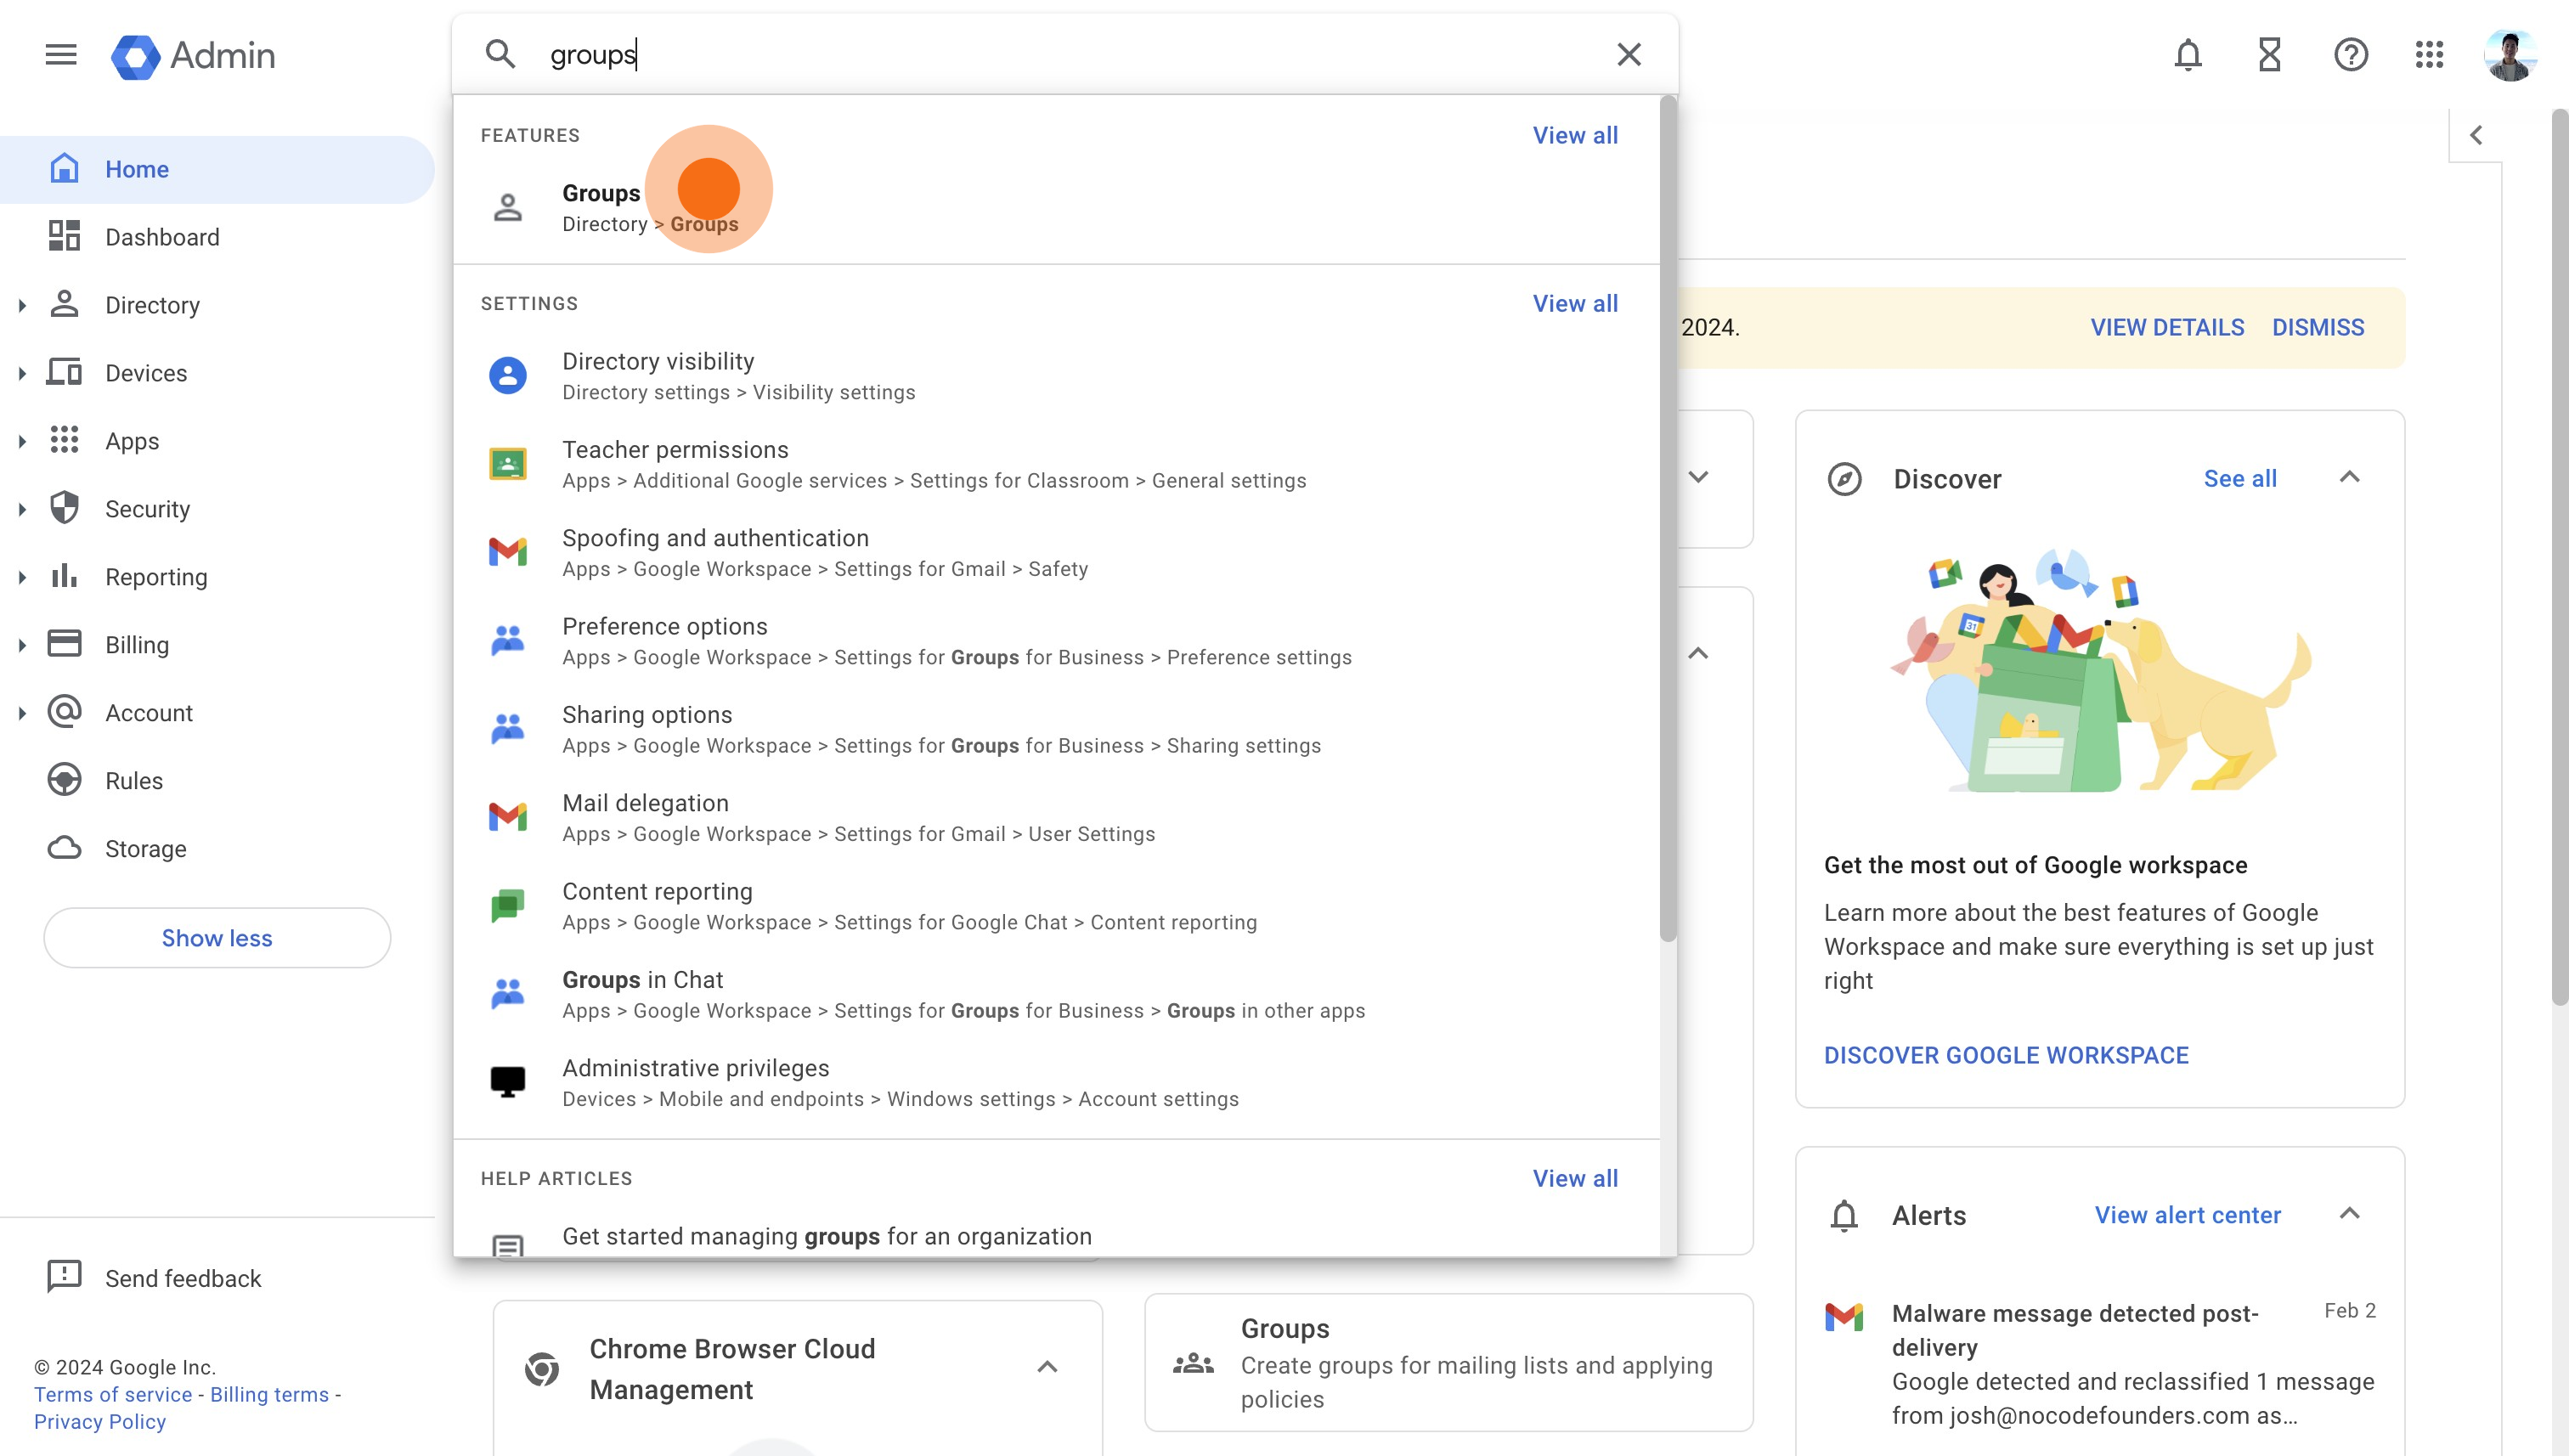Screen dimensions: 2569x1456
Task: Open Apps in the sidebar
Action: coord(132,441)
